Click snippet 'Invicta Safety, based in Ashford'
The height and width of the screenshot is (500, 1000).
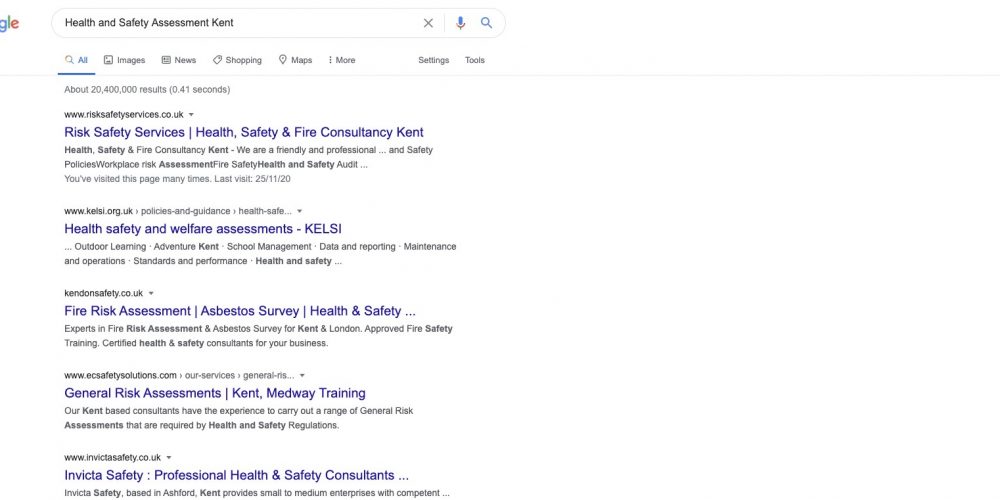coord(257,493)
